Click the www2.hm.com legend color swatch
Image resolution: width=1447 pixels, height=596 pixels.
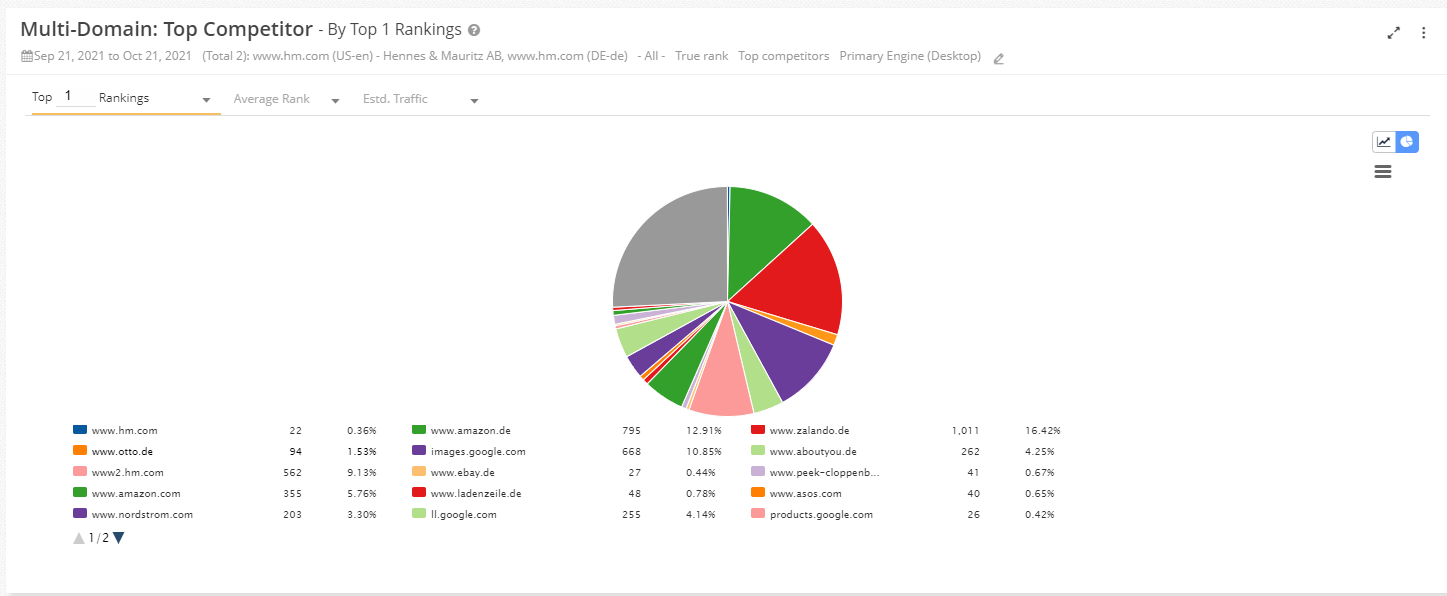click(80, 472)
